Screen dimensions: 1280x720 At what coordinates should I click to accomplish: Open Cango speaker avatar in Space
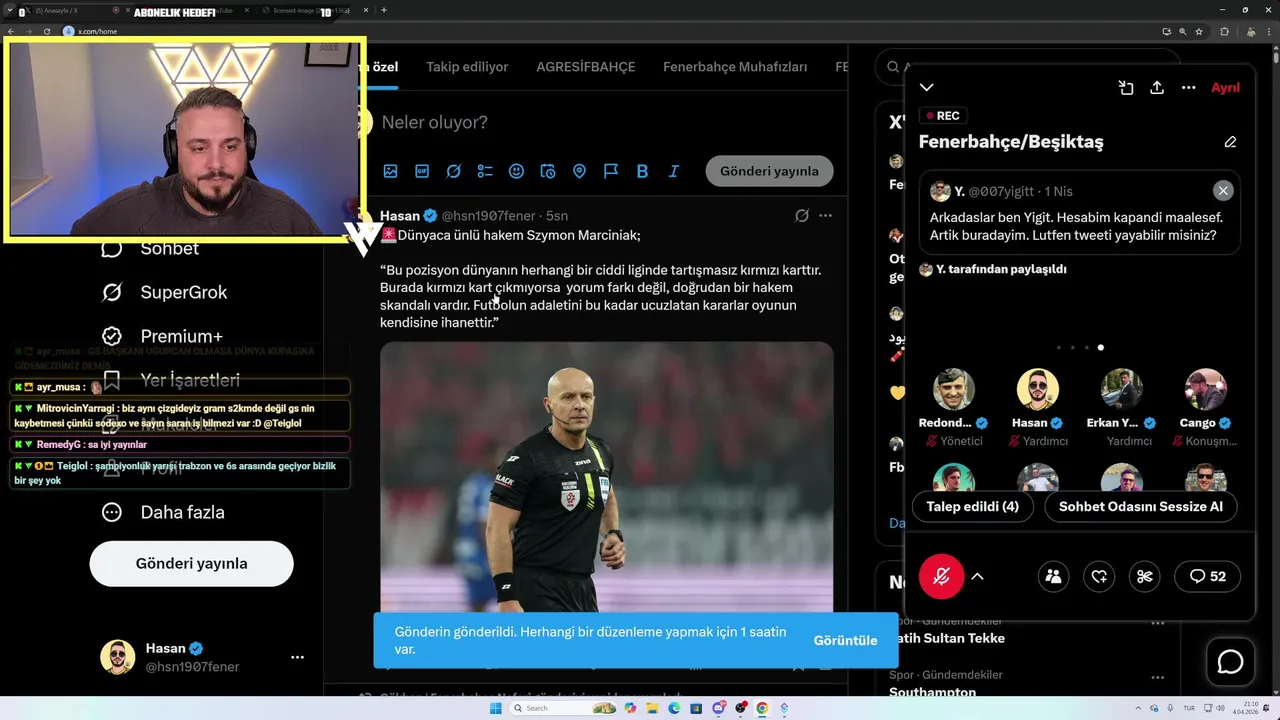tap(1205, 390)
